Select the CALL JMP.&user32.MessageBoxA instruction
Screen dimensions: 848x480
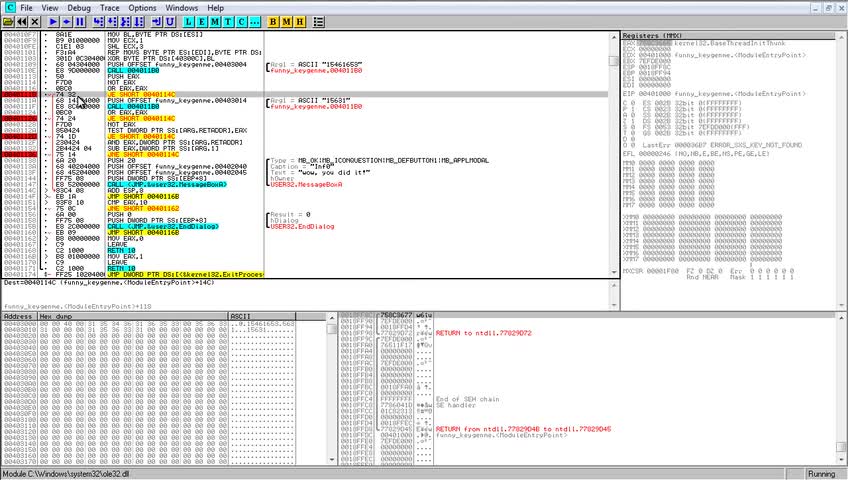pos(167,184)
